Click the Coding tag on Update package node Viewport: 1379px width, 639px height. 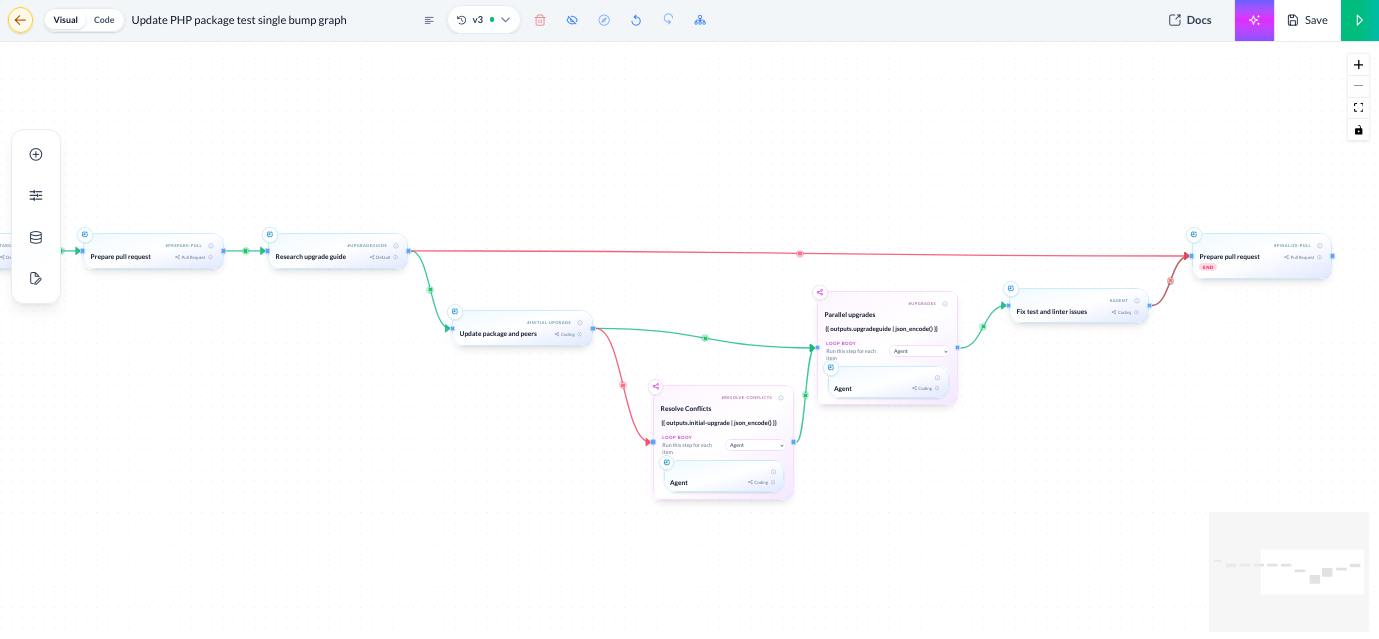[x=565, y=334]
